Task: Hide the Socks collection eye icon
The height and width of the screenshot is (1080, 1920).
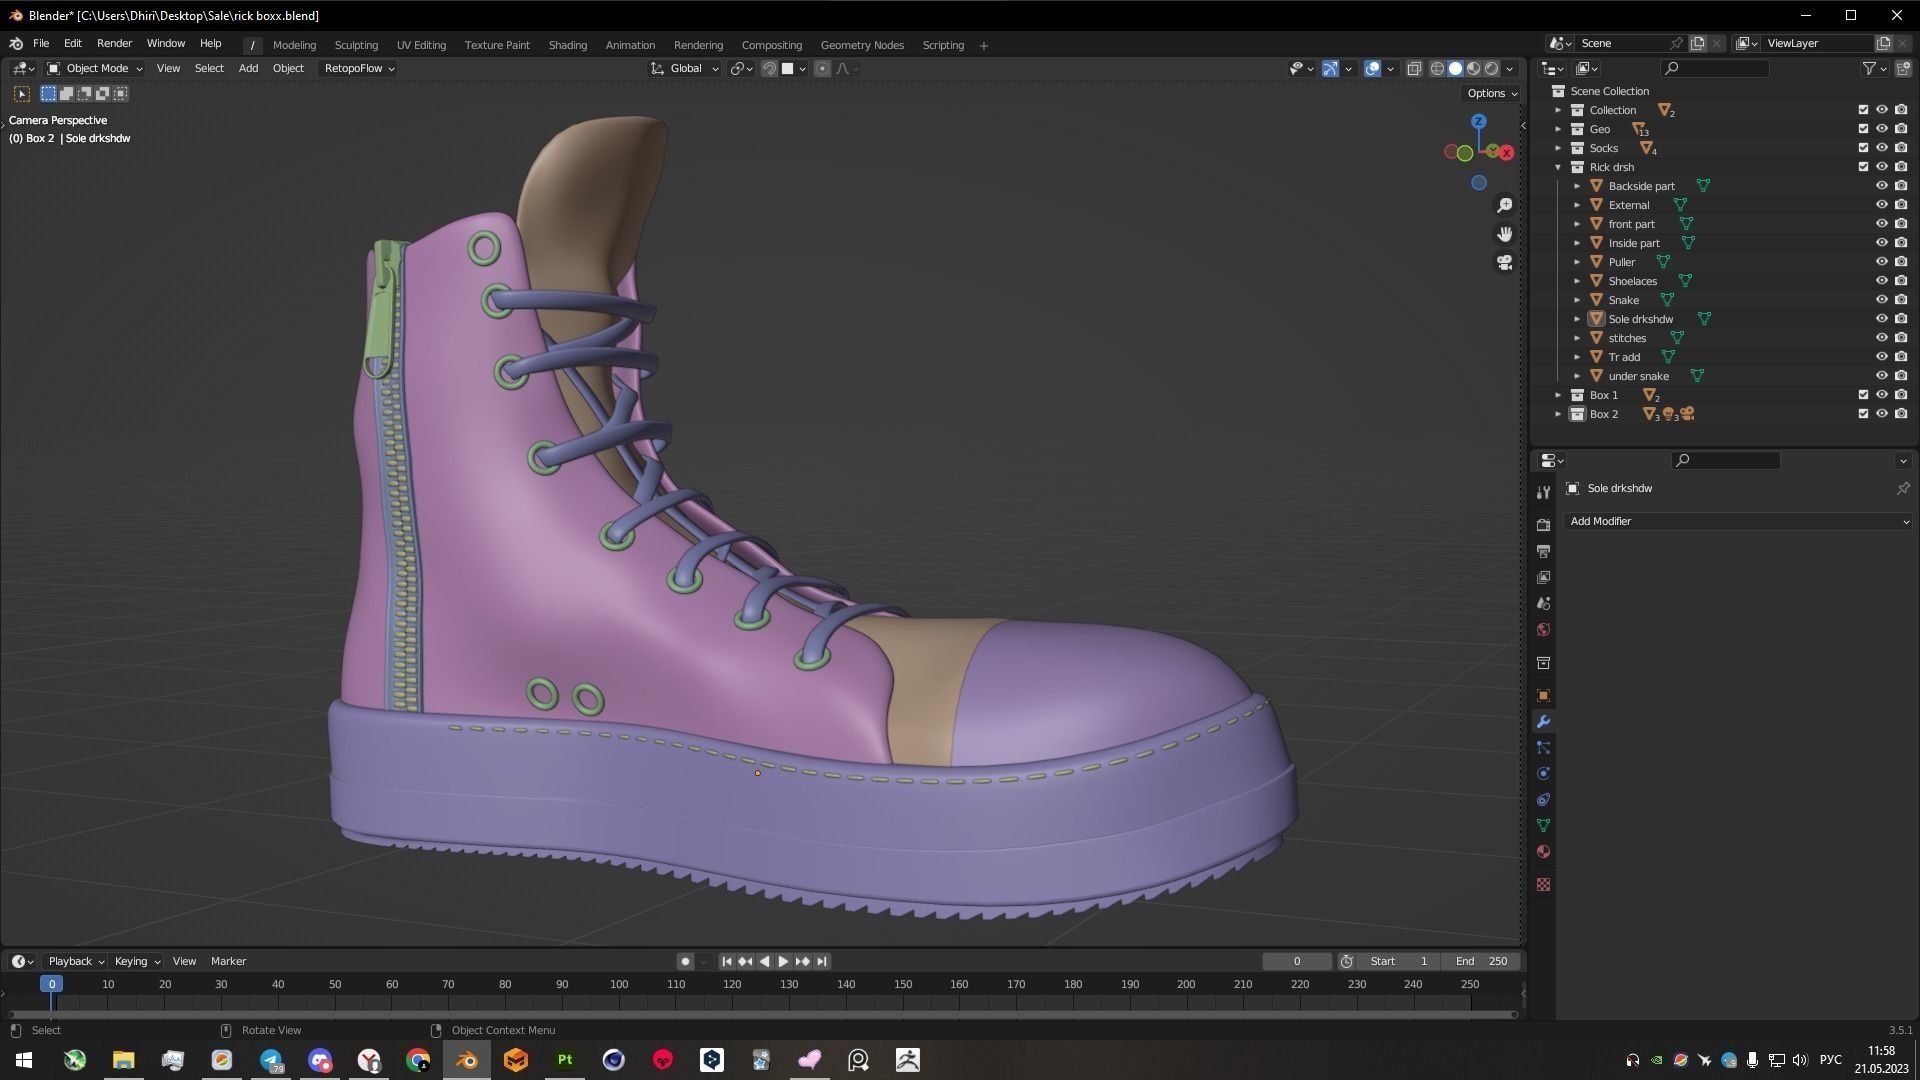Action: [x=1881, y=148]
